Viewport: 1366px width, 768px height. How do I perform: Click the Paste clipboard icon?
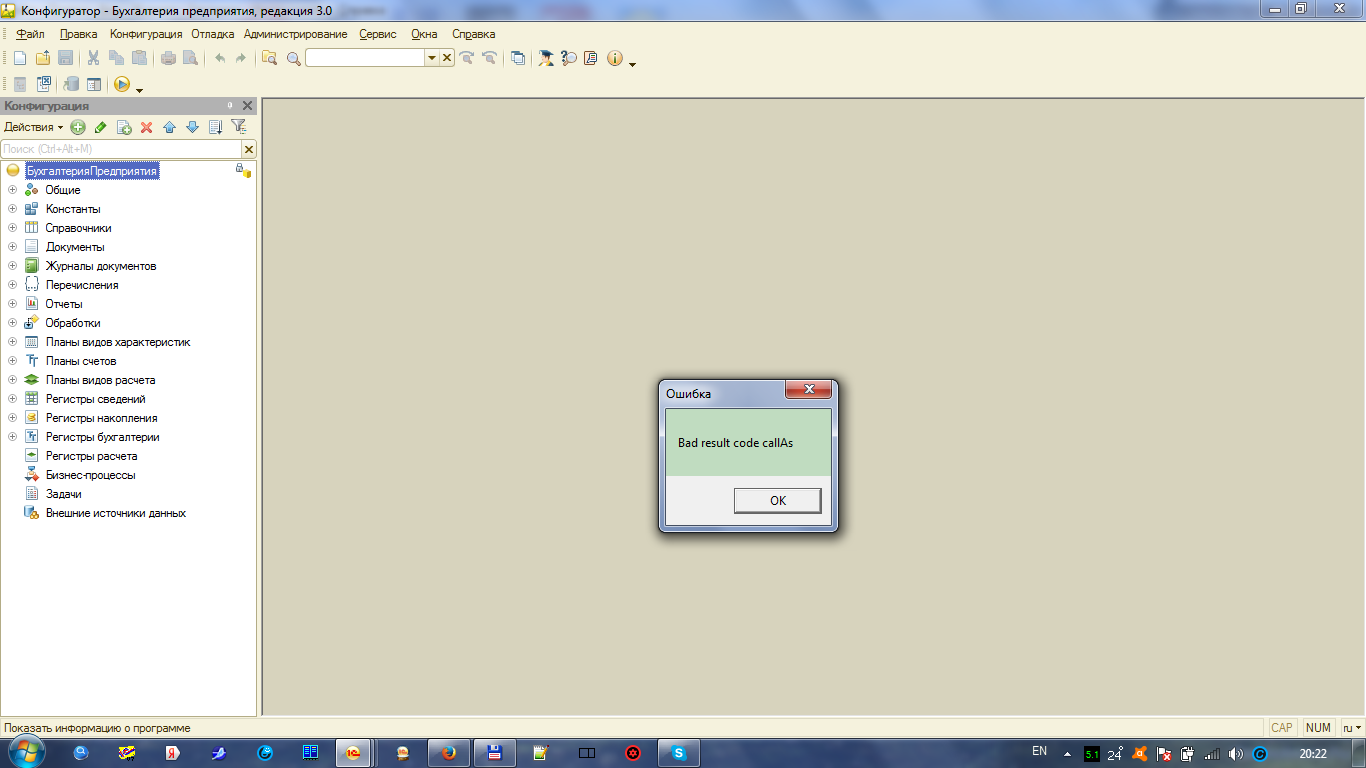pos(139,58)
